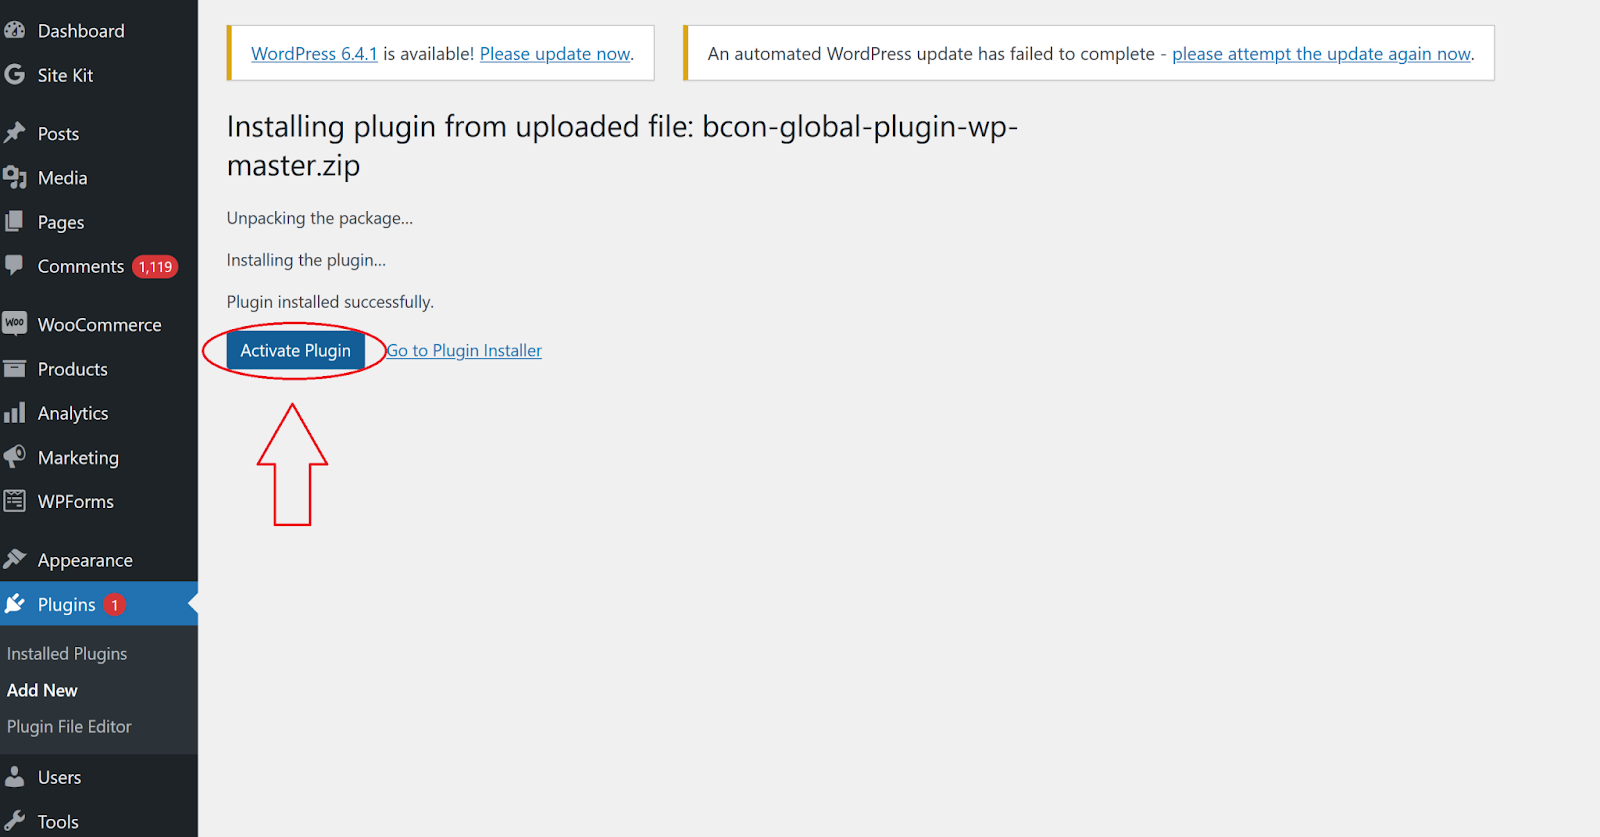Click the WPForms icon in sidebar
The height and width of the screenshot is (837, 1600).
pyautogui.click(x=15, y=501)
